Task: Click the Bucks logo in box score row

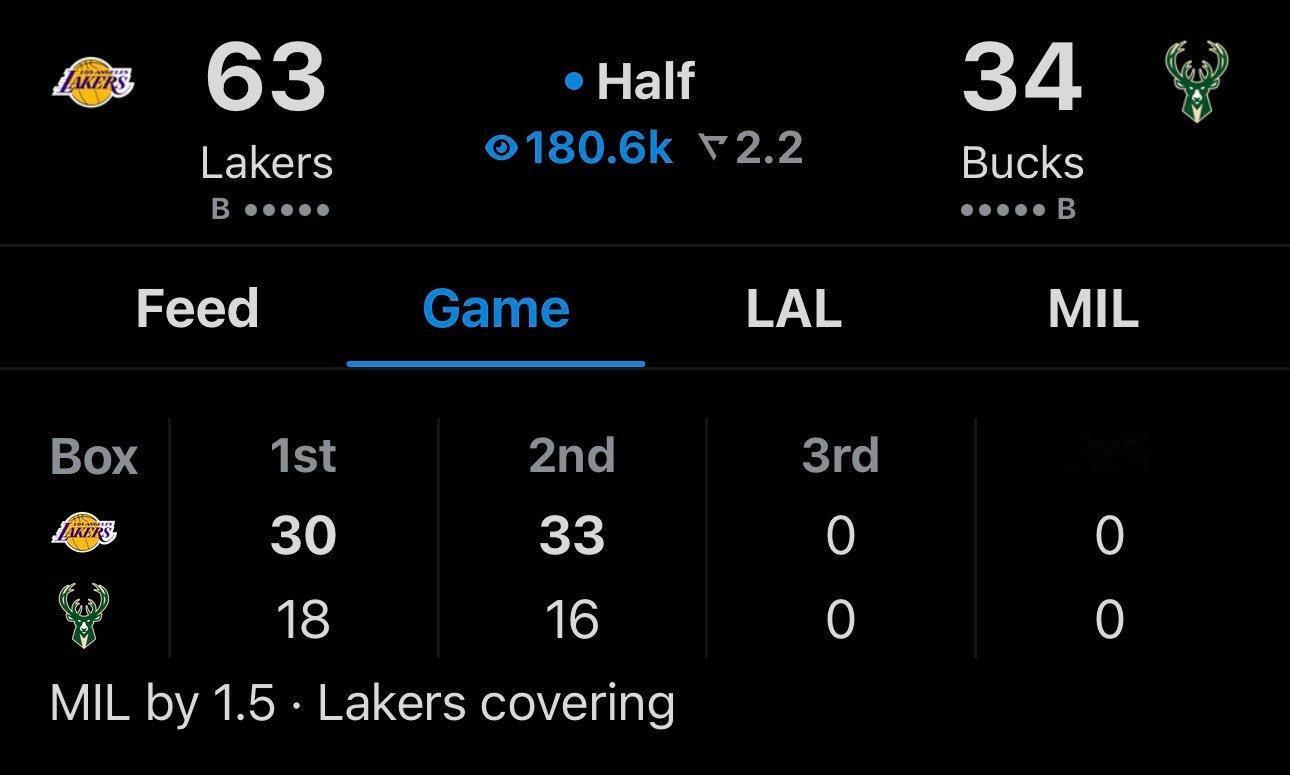Action: tap(84, 616)
